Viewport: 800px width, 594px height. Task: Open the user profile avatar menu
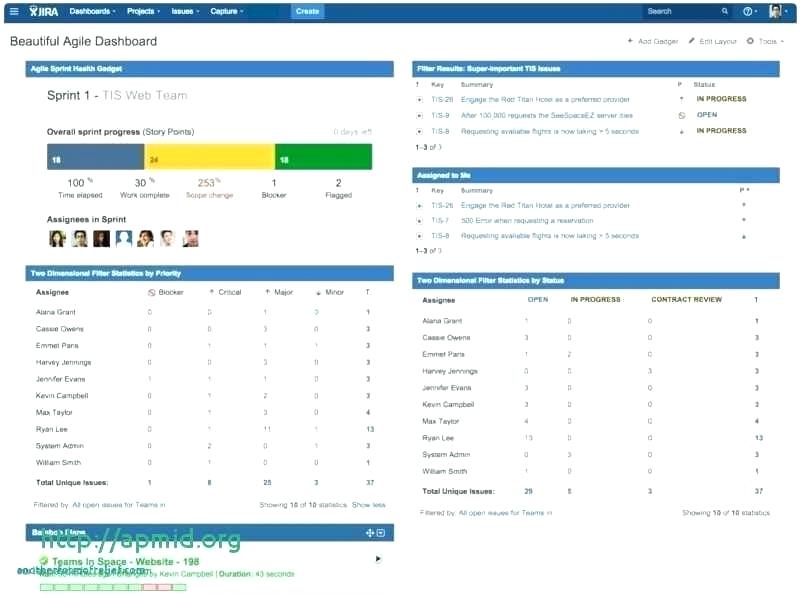click(775, 11)
